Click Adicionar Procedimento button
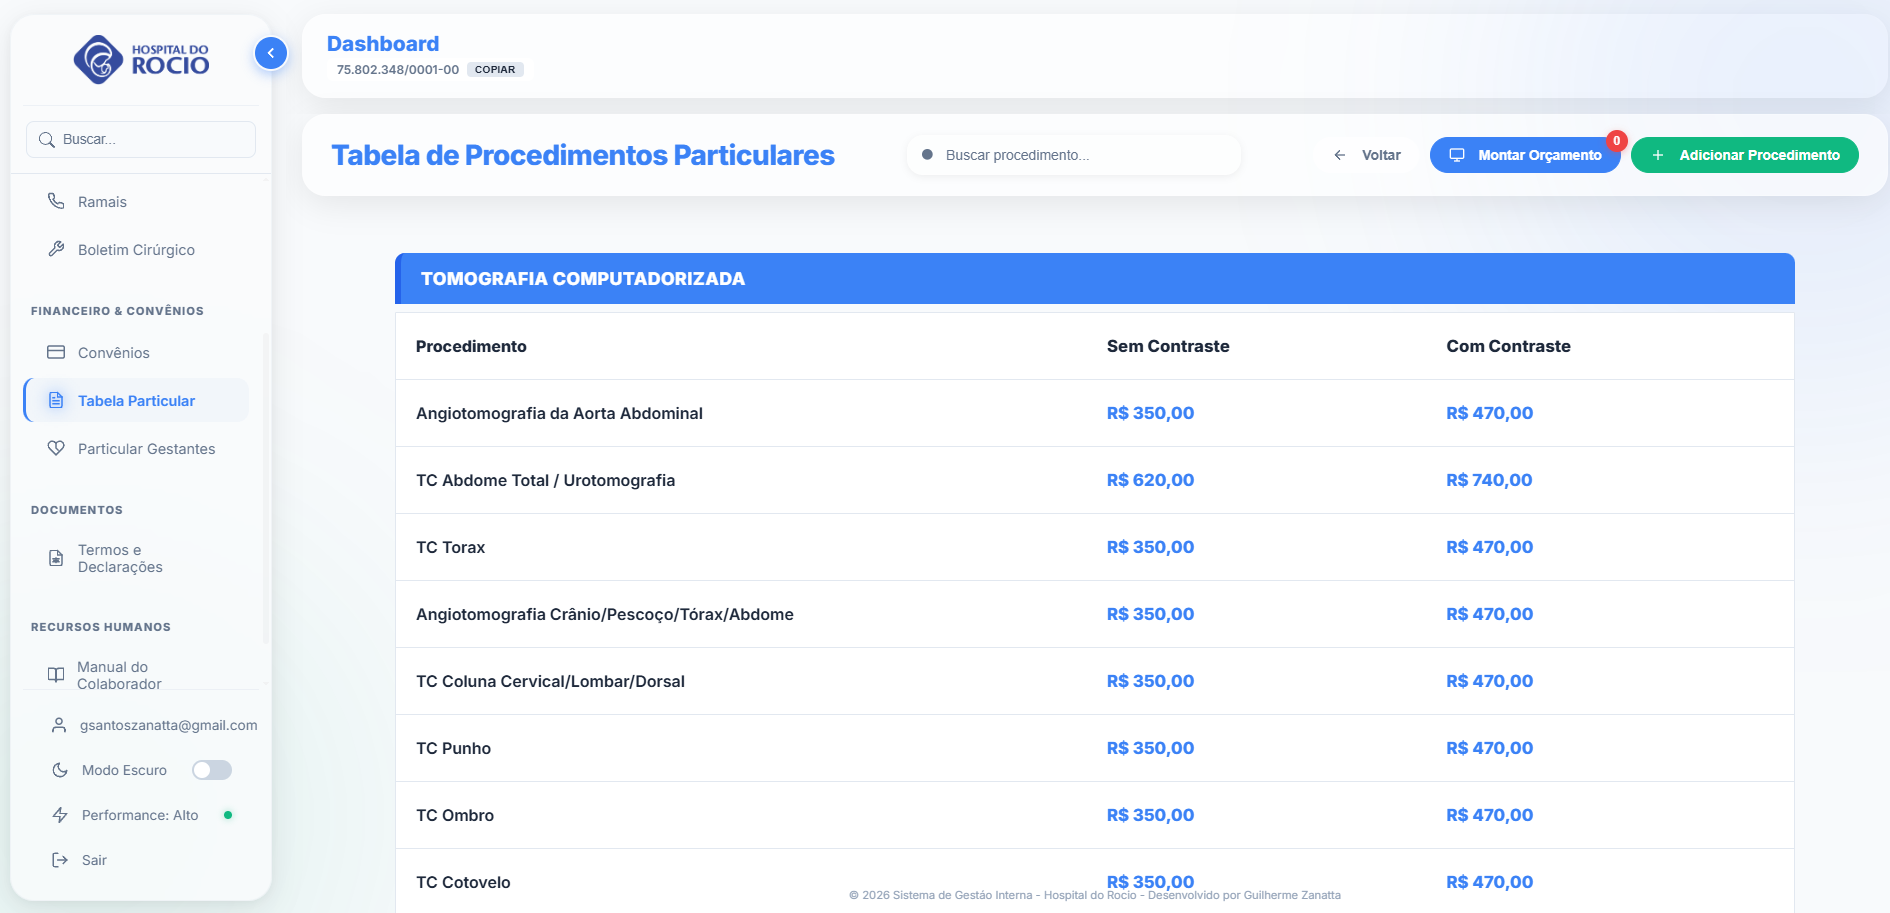The height and width of the screenshot is (913, 1890). (x=1745, y=155)
